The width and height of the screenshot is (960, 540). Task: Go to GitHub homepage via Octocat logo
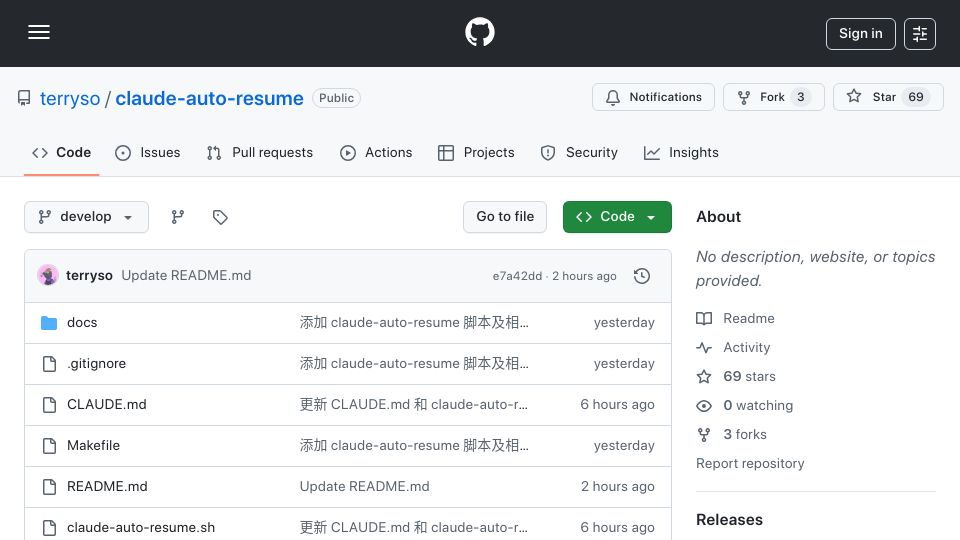pos(479,32)
